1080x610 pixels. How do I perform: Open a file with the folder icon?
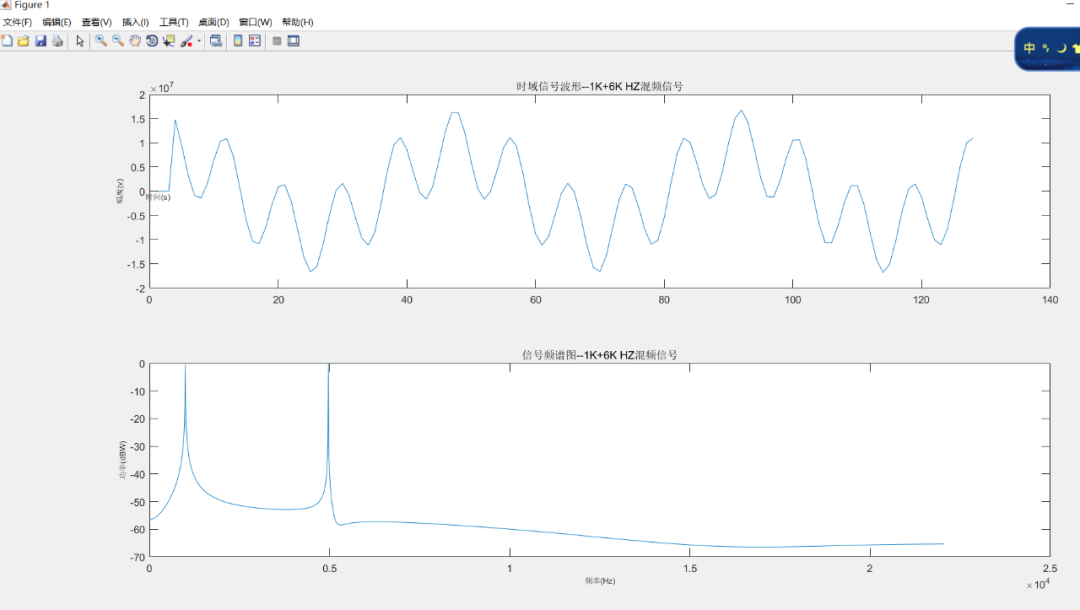click(x=23, y=41)
